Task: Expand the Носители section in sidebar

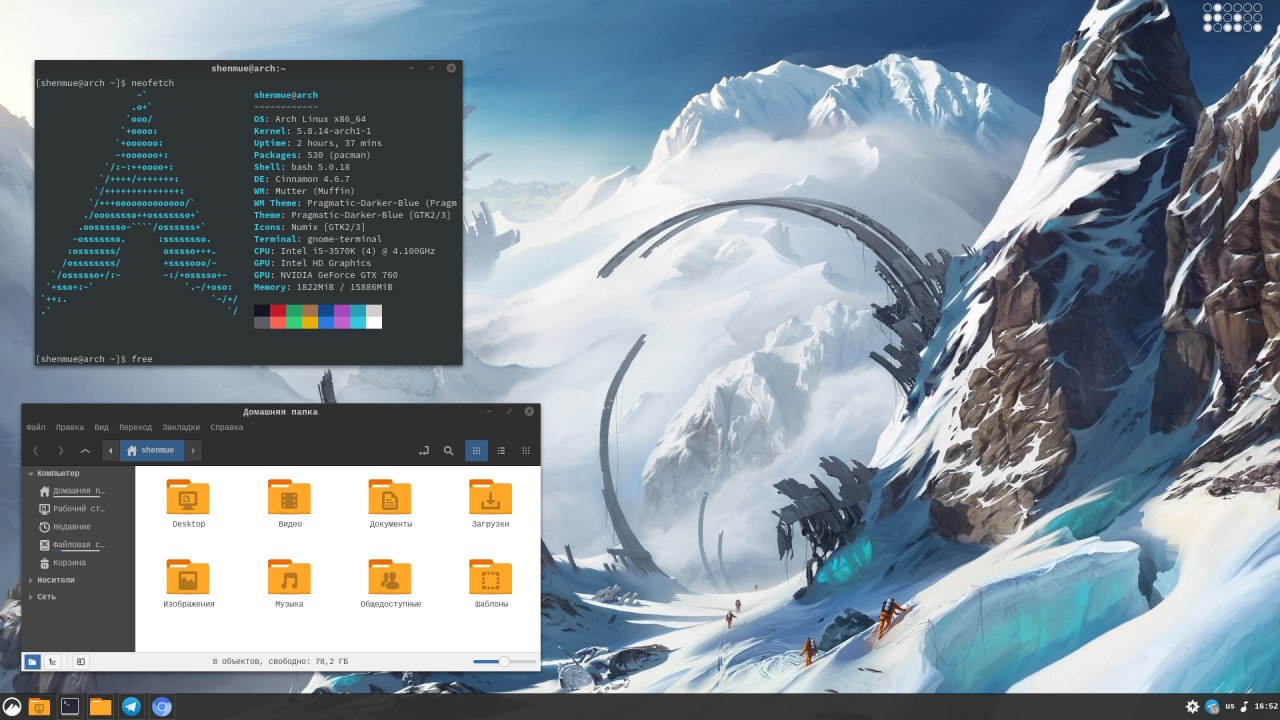Action: point(31,580)
